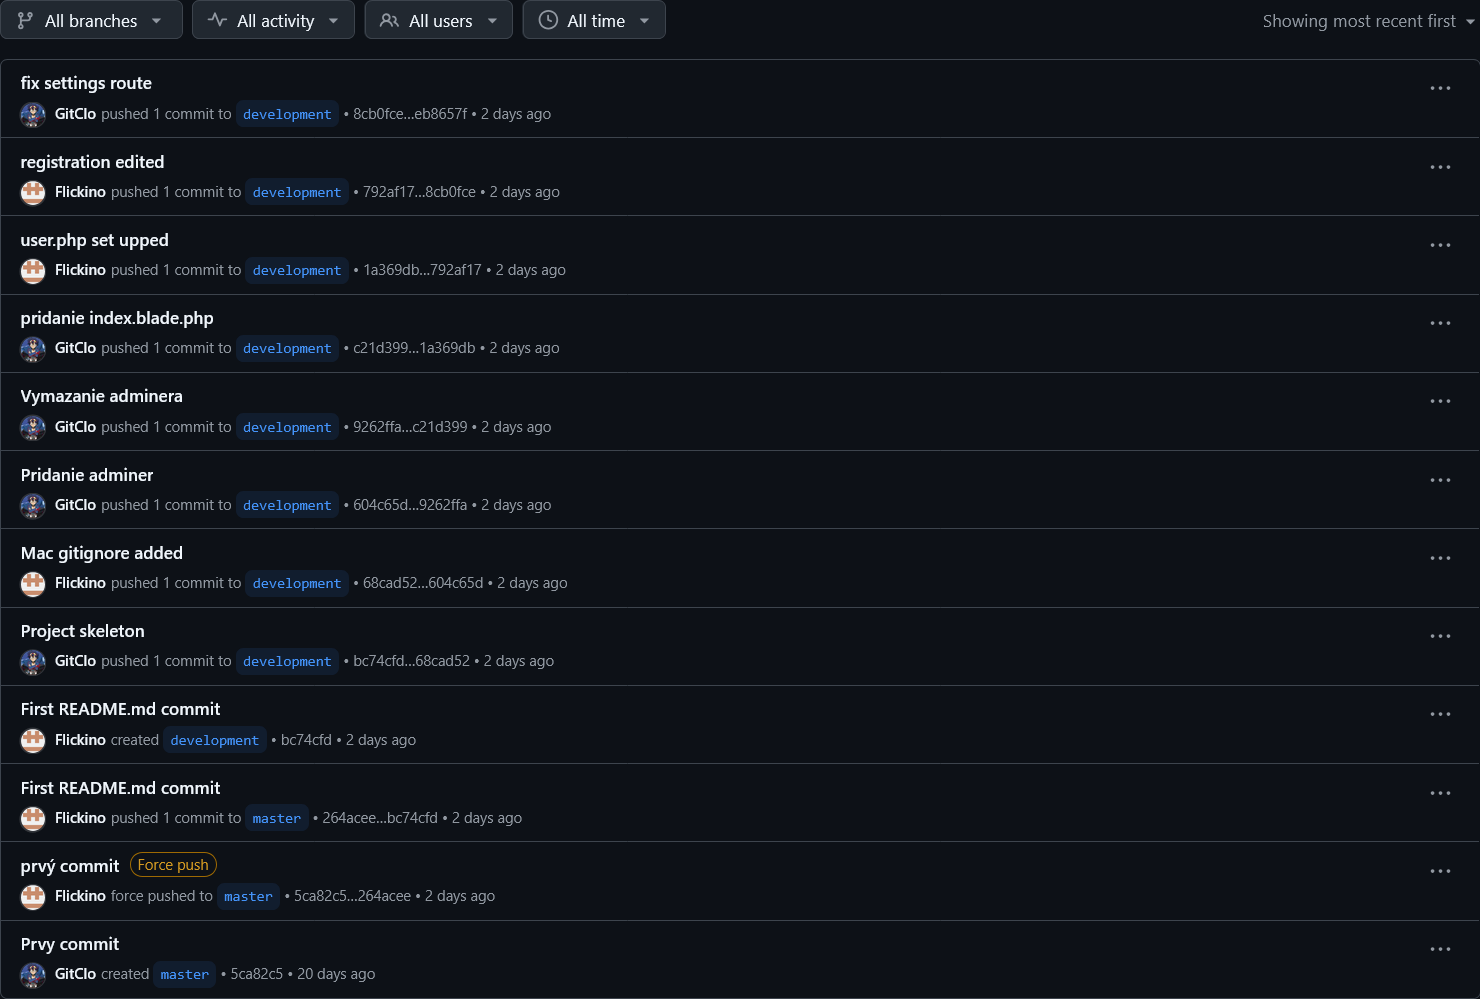
Task: Click the Force push badge
Action: pyautogui.click(x=173, y=865)
